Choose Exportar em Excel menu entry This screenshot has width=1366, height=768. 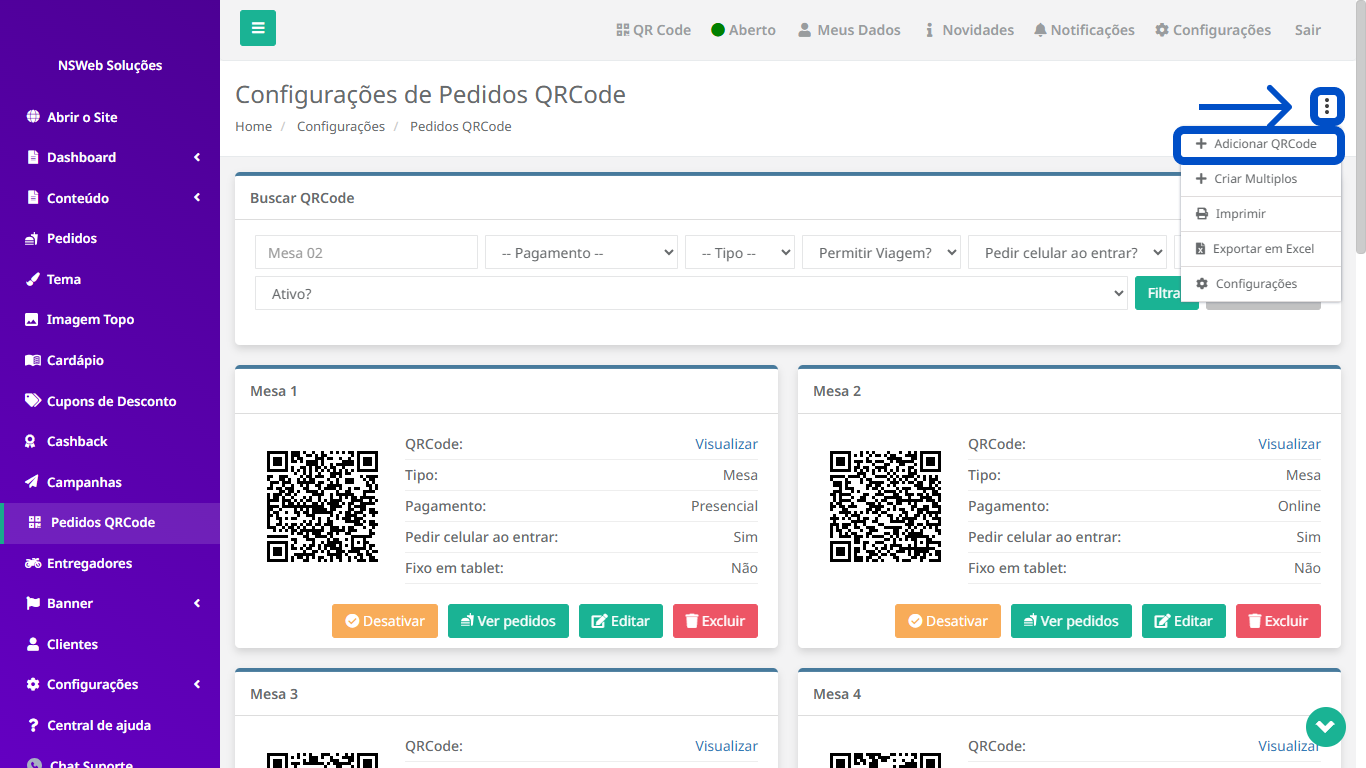point(1260,249)
